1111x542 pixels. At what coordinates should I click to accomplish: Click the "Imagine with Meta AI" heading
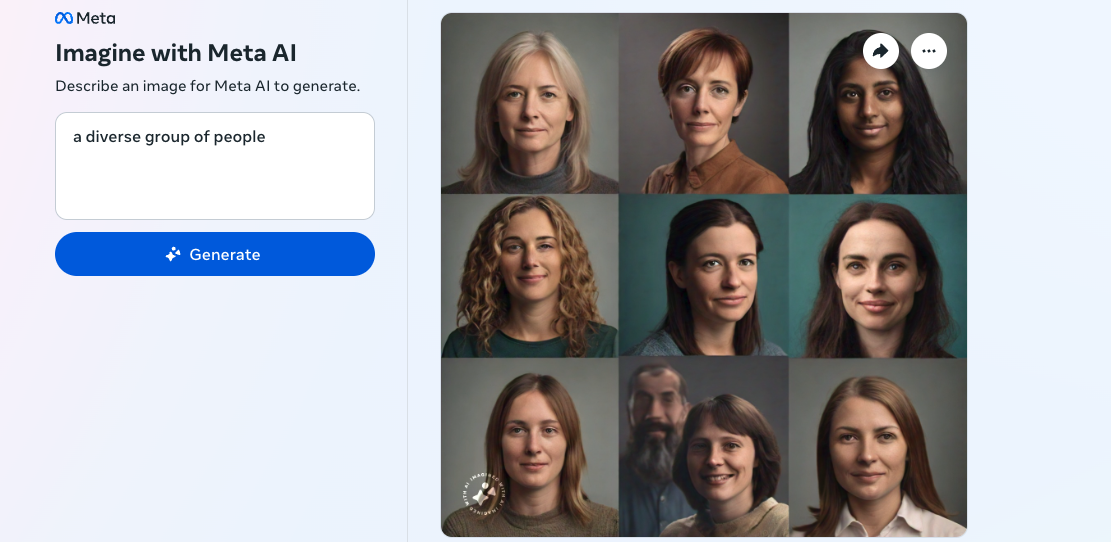(x=176, y=53)
